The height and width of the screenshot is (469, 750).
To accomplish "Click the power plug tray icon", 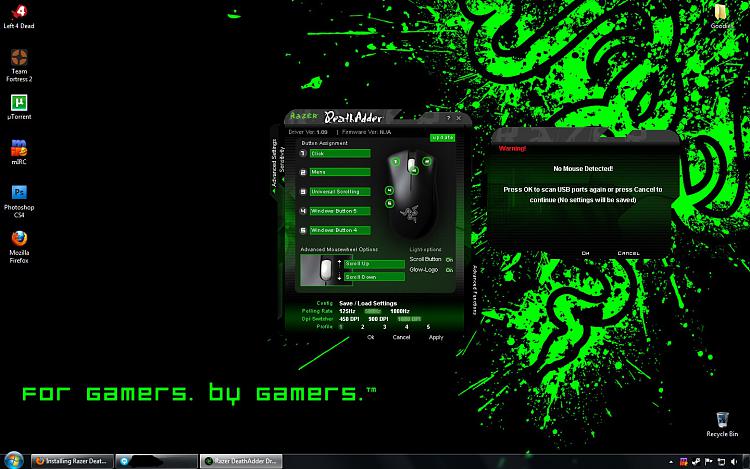I will click(696, 461).
